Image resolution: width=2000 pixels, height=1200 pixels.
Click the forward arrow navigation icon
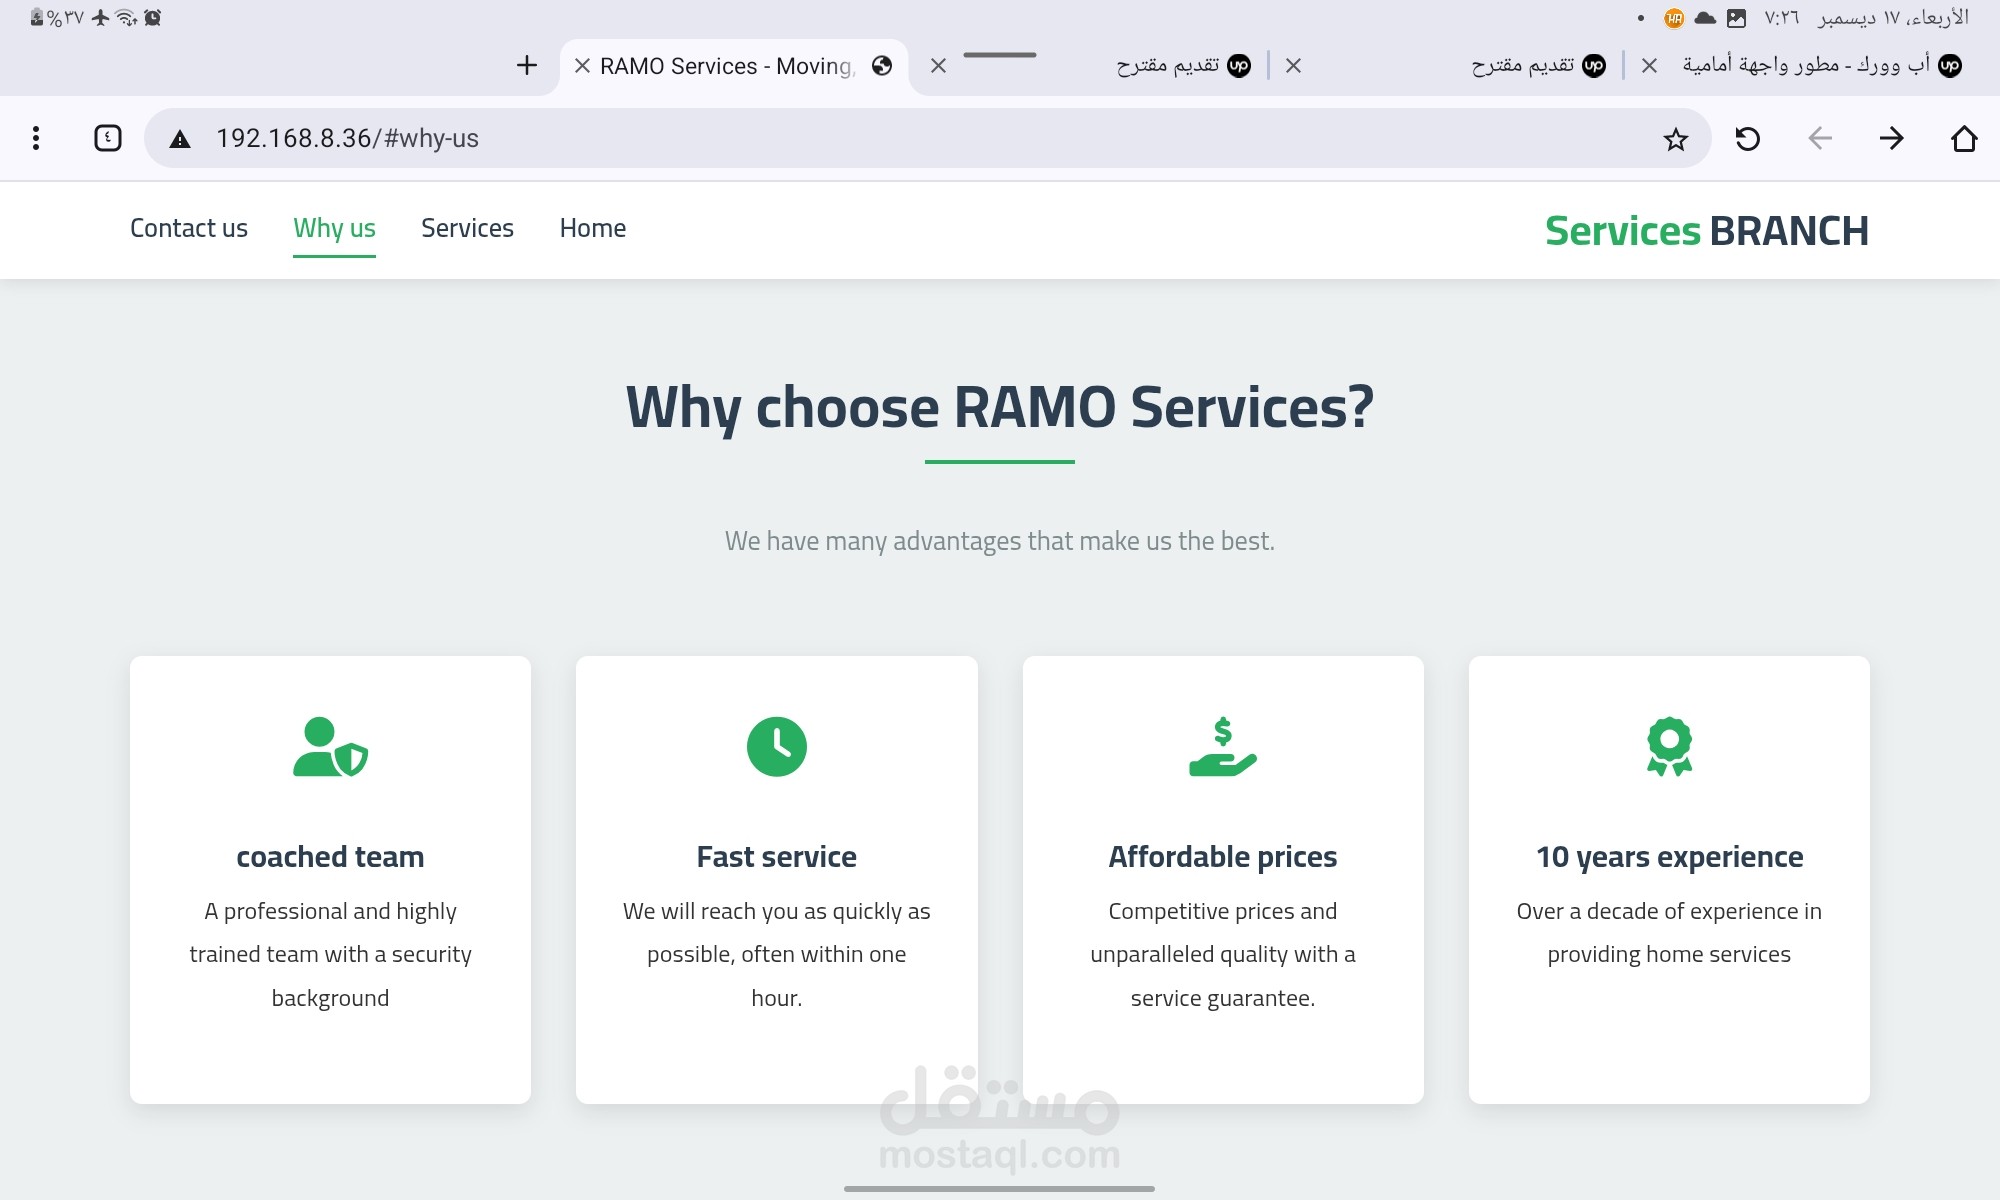click(1891, 138)
